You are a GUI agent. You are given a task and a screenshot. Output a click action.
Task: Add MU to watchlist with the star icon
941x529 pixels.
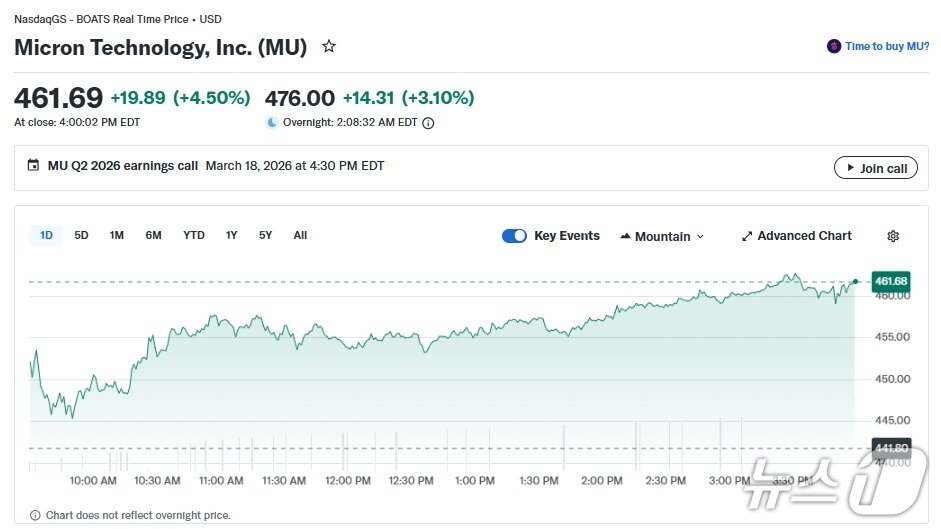click(x=329, y=46)
